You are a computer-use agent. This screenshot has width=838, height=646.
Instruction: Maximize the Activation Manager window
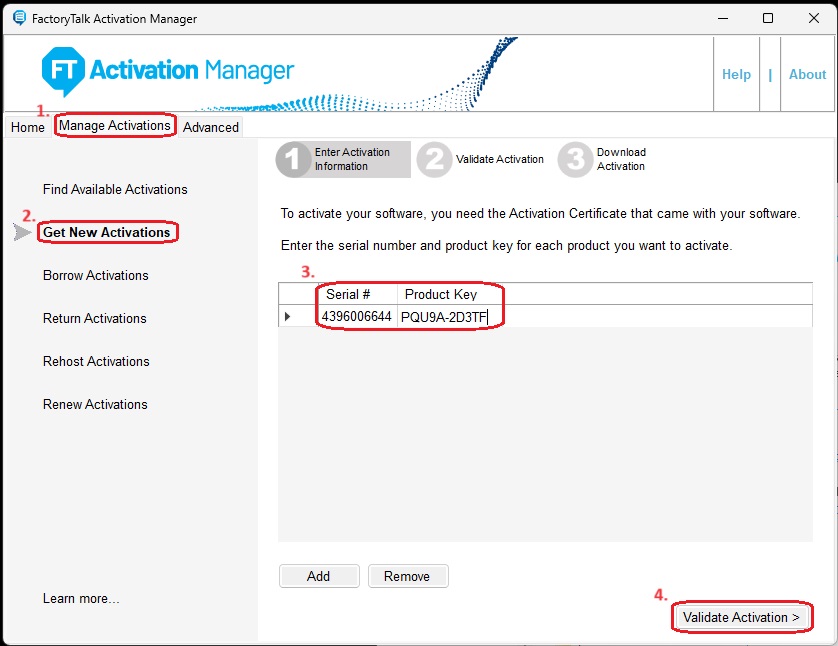768,18
